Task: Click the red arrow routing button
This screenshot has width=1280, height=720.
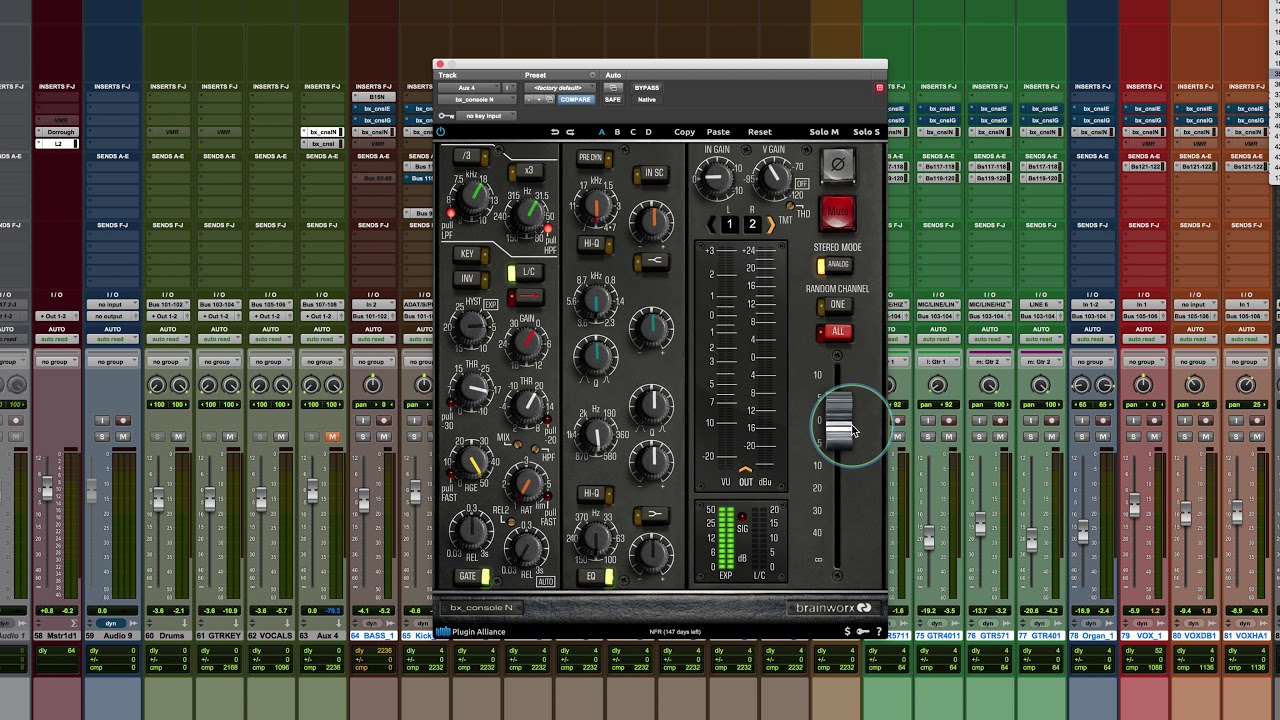Action: 527,297
